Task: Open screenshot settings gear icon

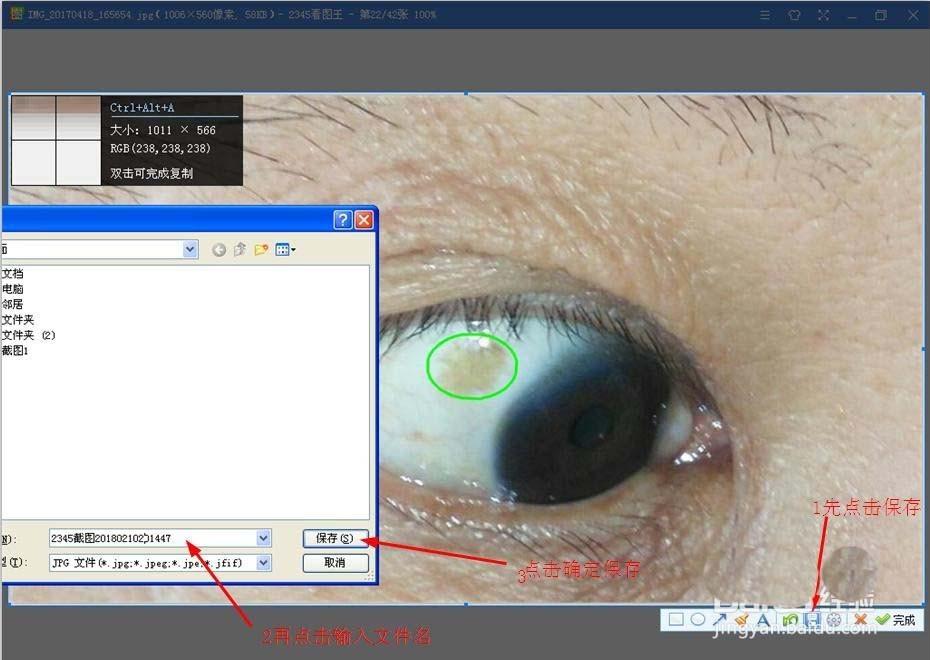Action: (x=834, y=620)
